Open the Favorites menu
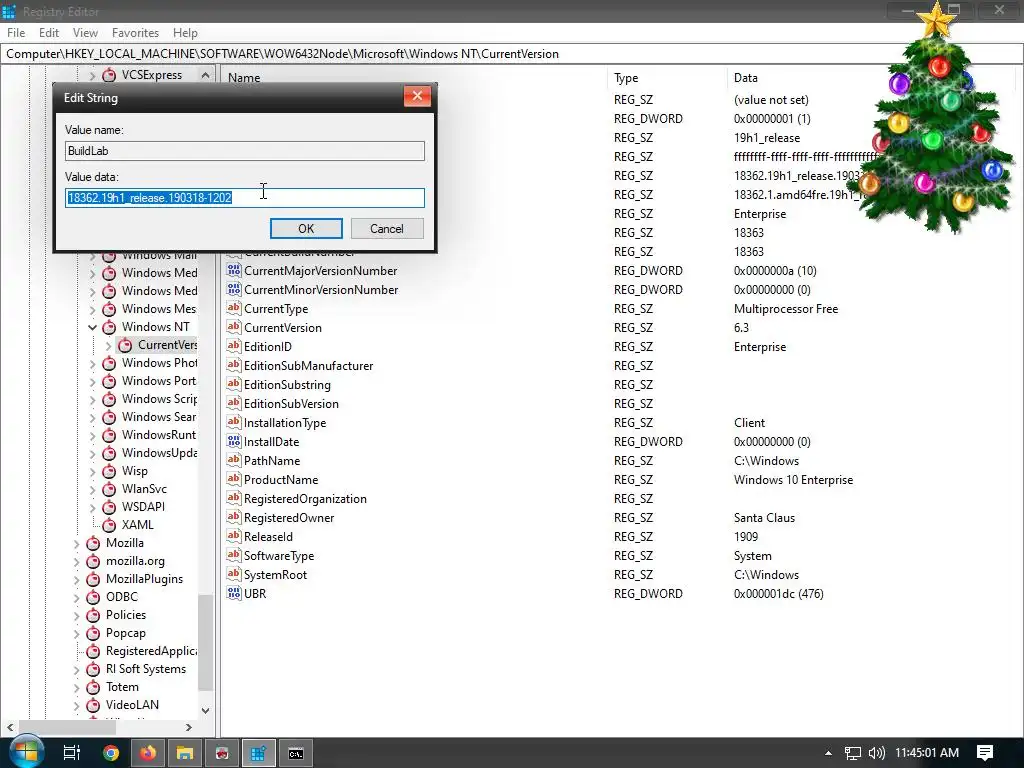Screen dimensions: 1024x768 (x=135, y=33)
